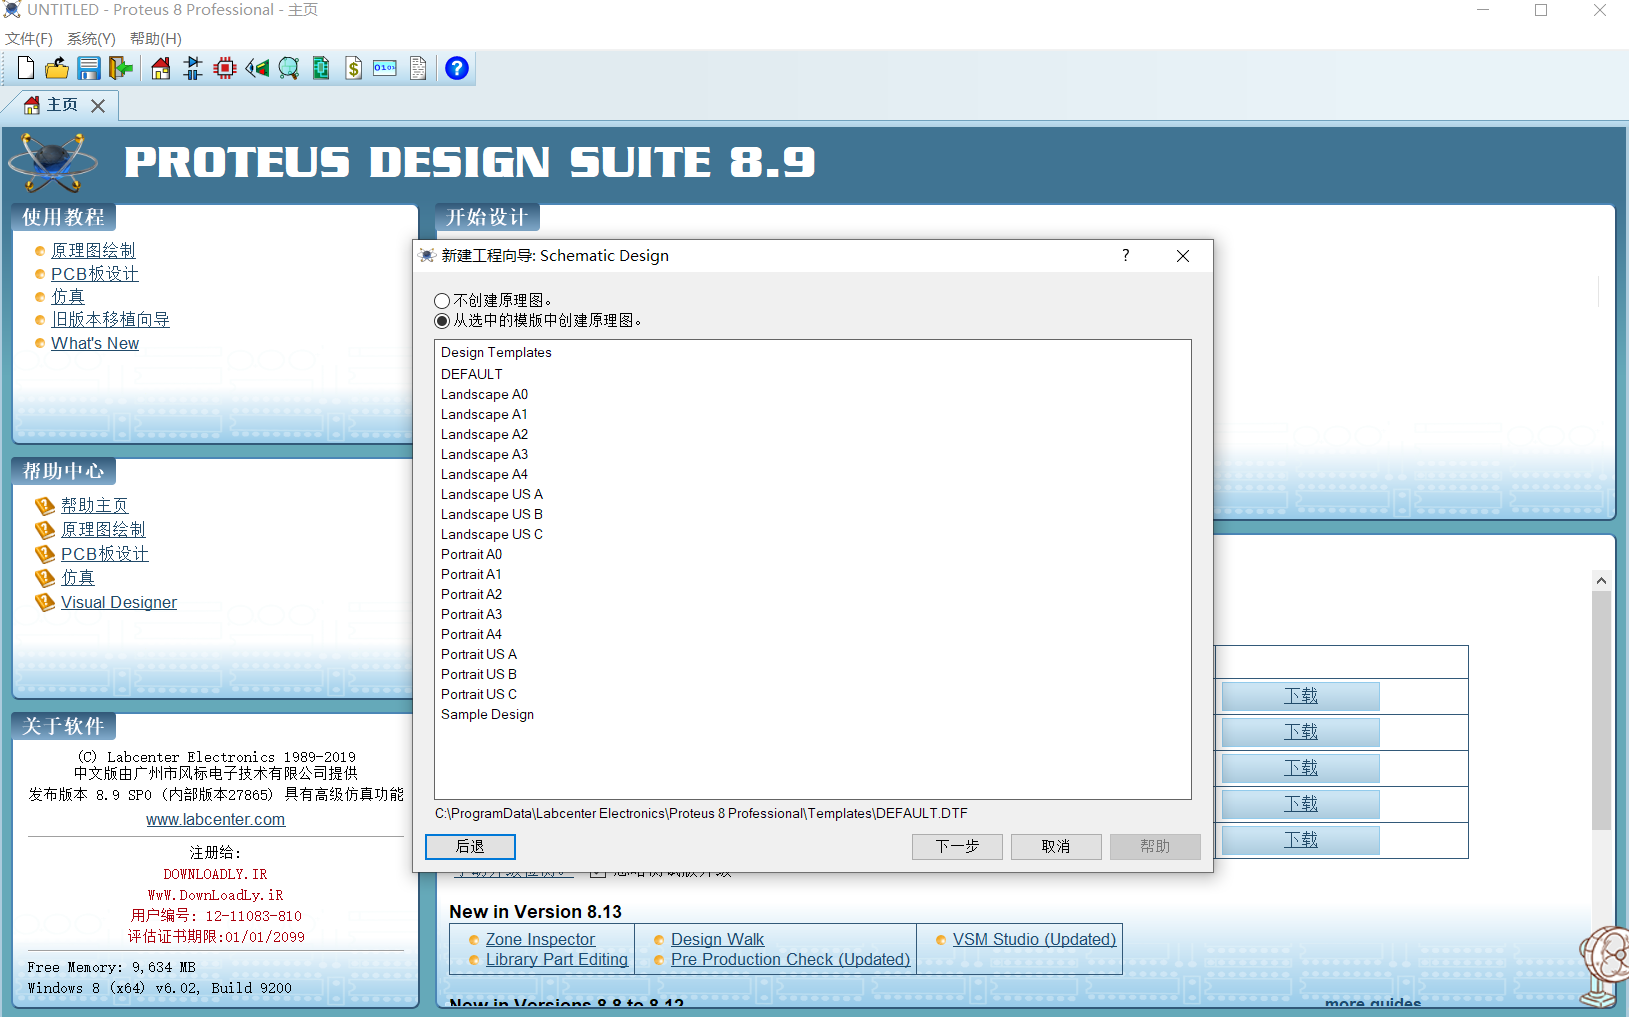1629x1017 pixels.
Task: Click the blue Help question mark icon
Action: (x=457, y=68)
